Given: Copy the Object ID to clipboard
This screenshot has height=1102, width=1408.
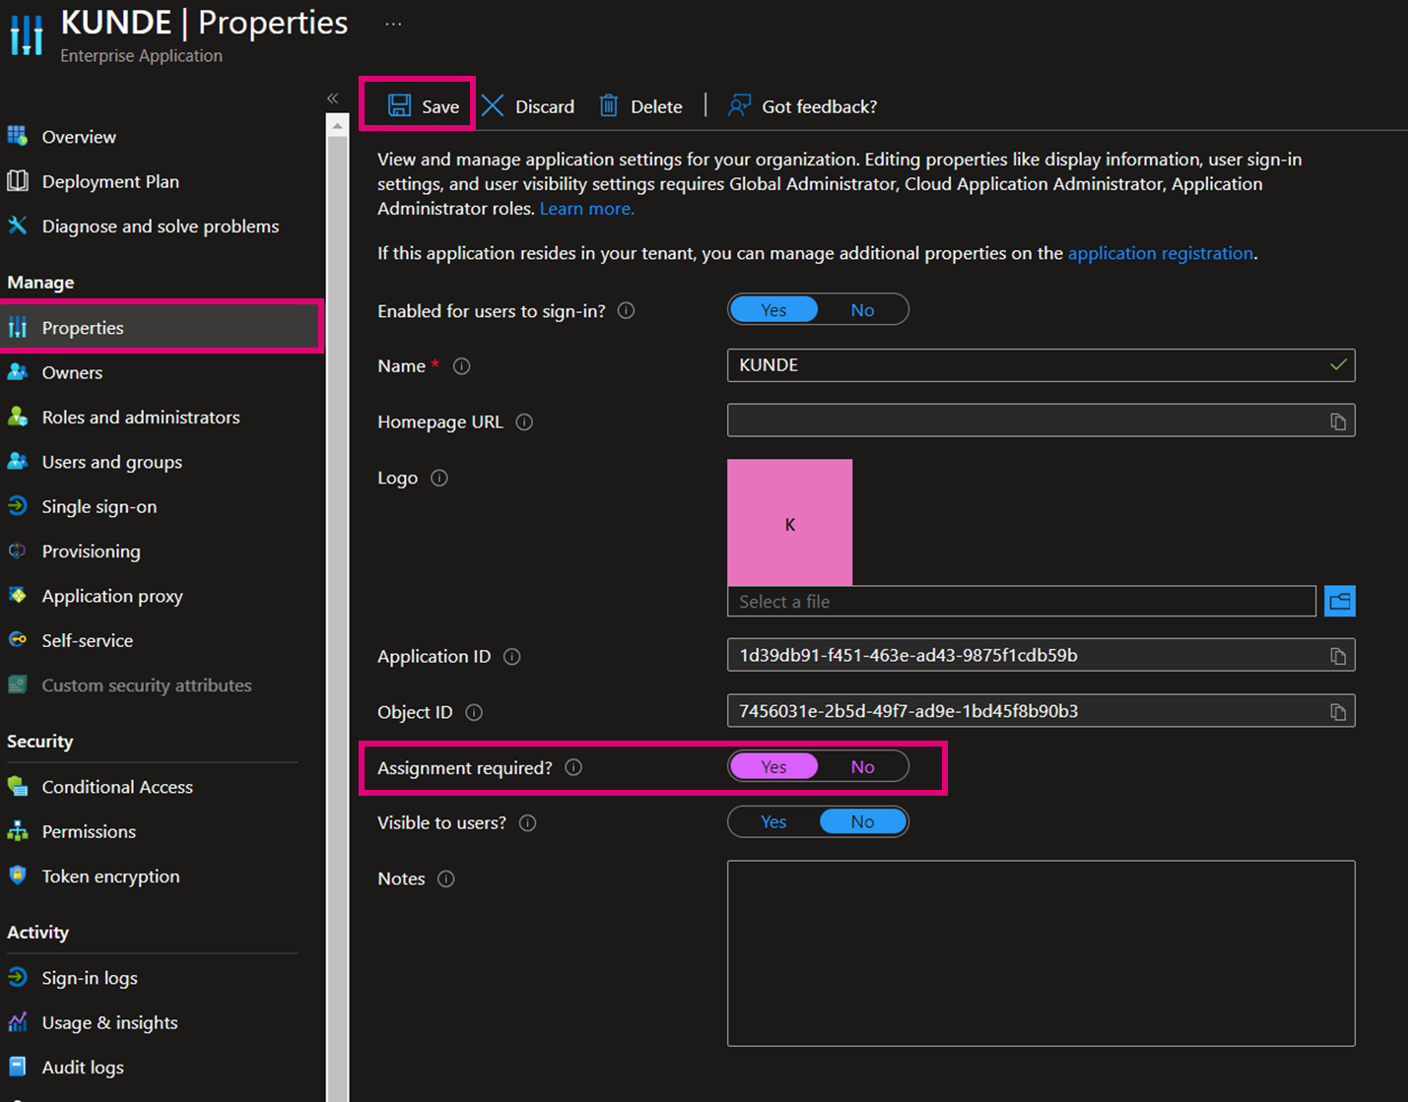Looking at the screenshot, I should tap(1337, 712).
